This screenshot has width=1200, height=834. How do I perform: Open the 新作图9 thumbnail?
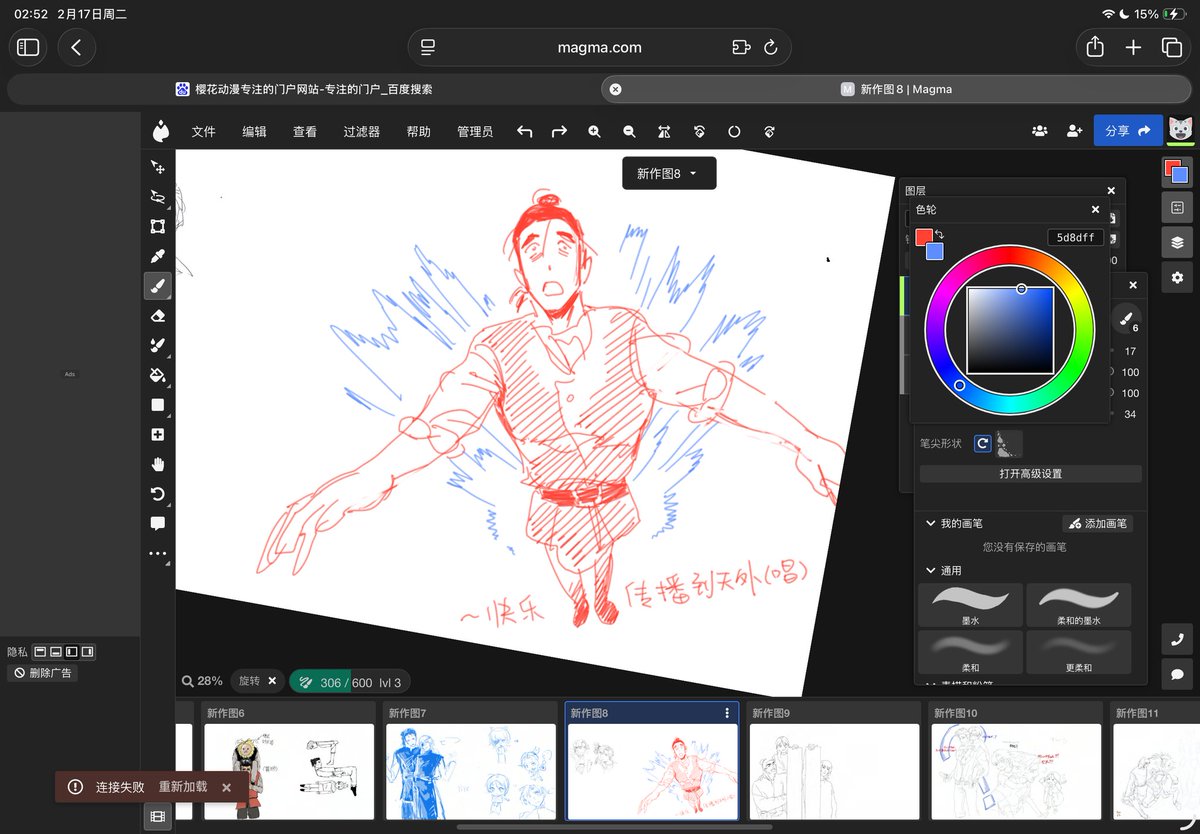point(834,772)
